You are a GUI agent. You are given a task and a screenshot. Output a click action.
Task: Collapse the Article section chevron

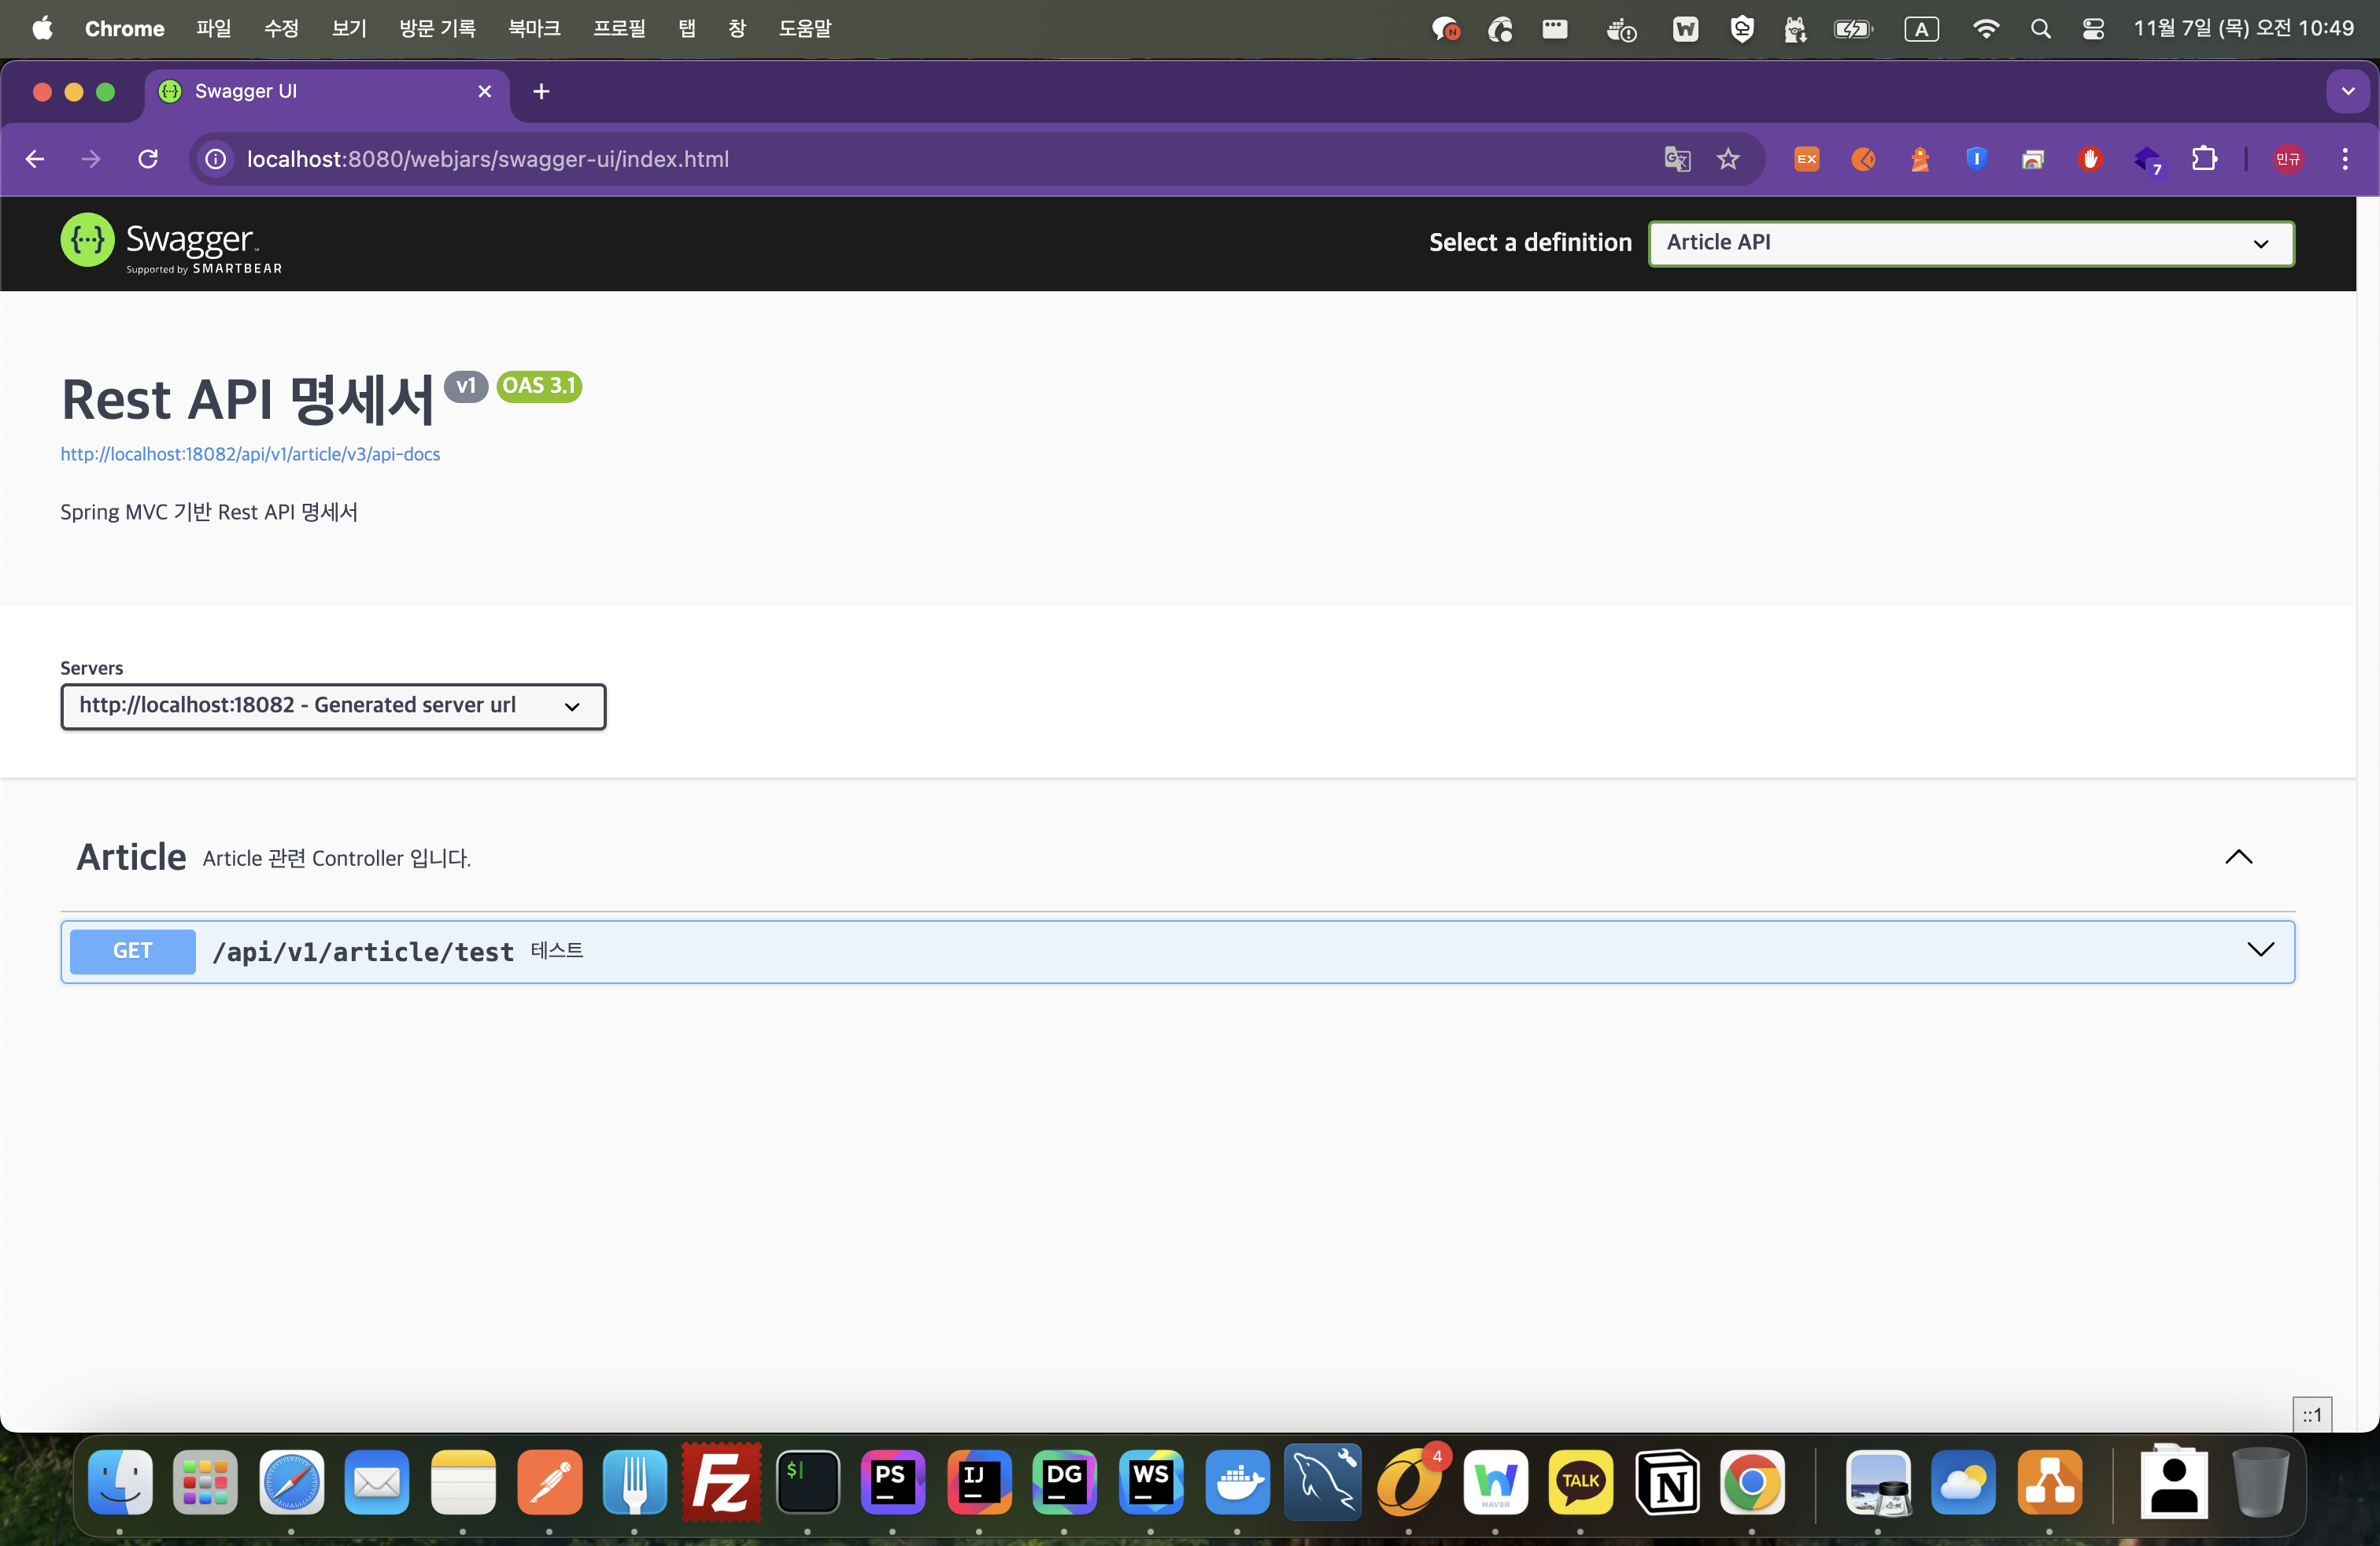(x=2238, y=857)
